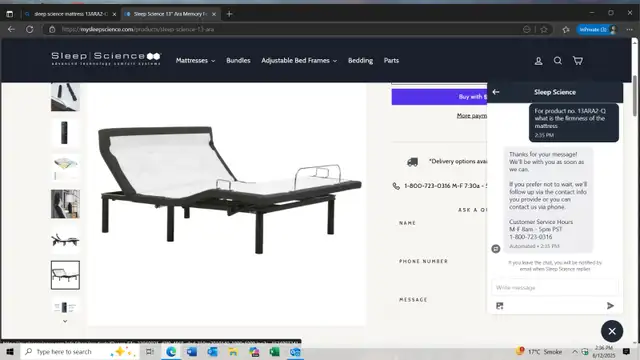Close the chat widget with X button
This screenshot has height=360, width=640.
click(612, 331)
